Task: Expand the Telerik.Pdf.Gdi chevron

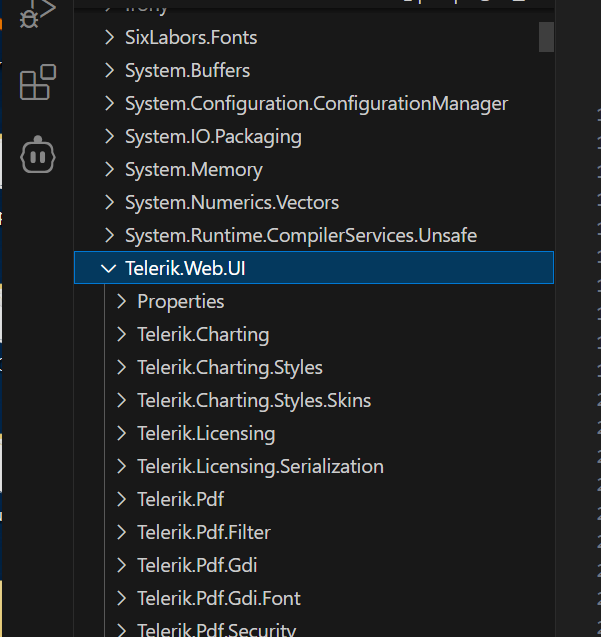Action: [x=121, y=565]
